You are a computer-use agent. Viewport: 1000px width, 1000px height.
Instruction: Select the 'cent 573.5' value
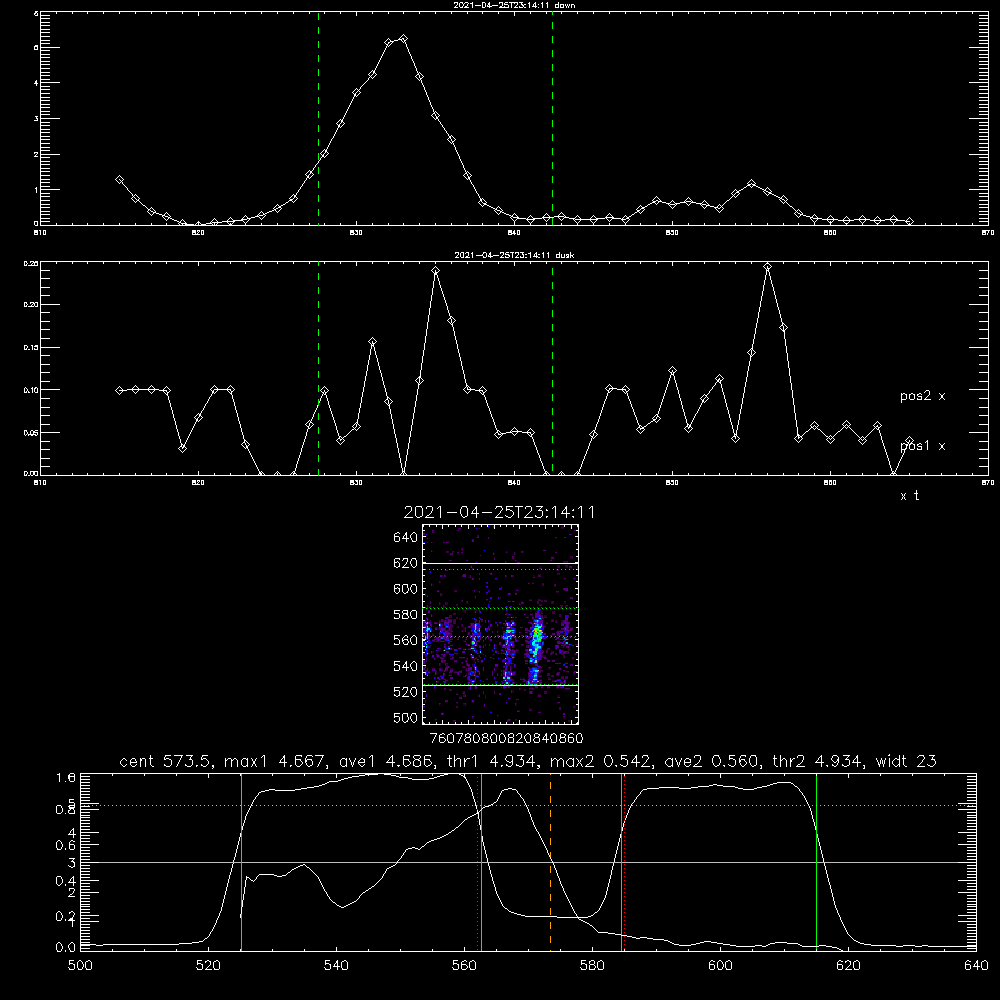click(166, 761)
